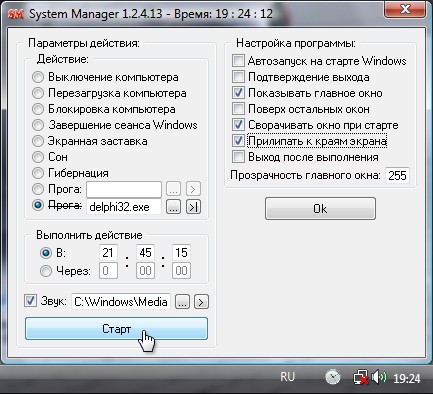Click transparency value field 255
The width and height of the screenshot is (433, 394).
tap(397, 175)
